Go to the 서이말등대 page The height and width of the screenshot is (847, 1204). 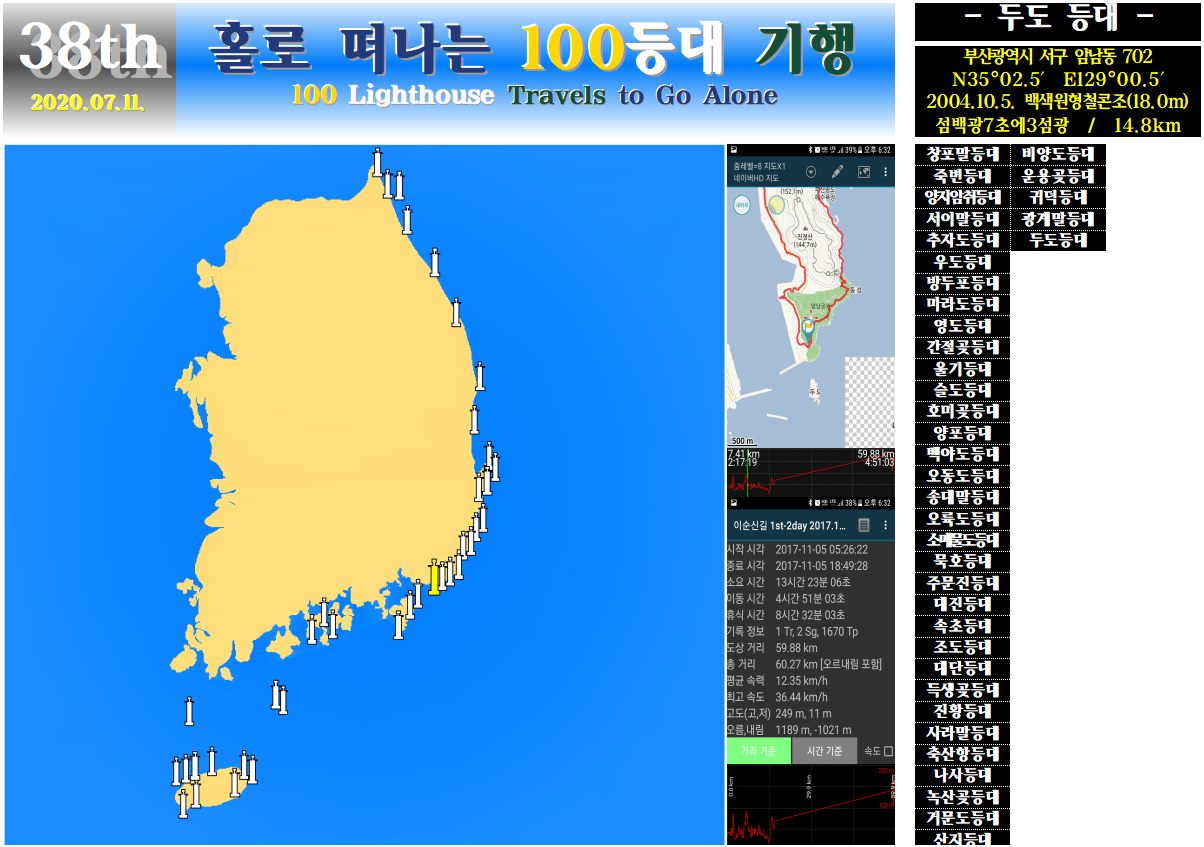962,219
